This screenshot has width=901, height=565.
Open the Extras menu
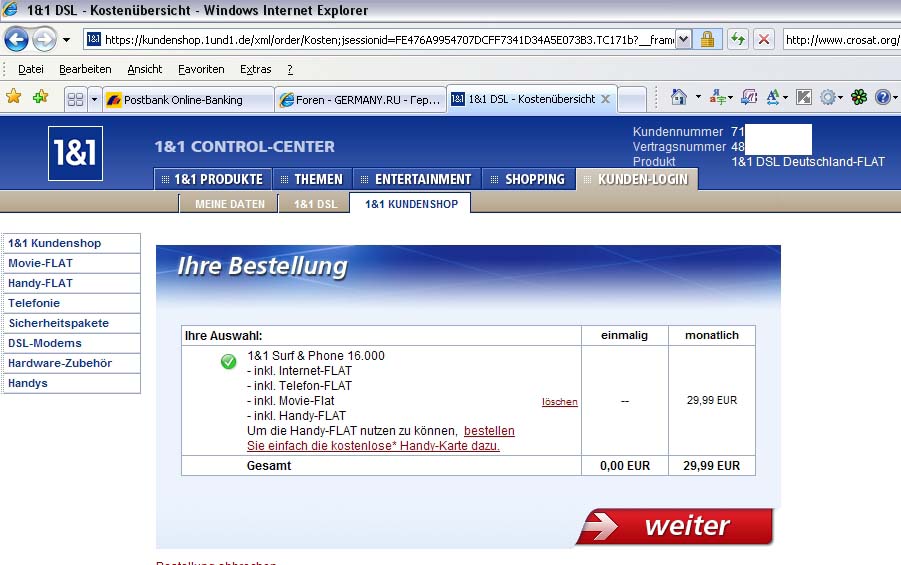(x=255, y=69)
